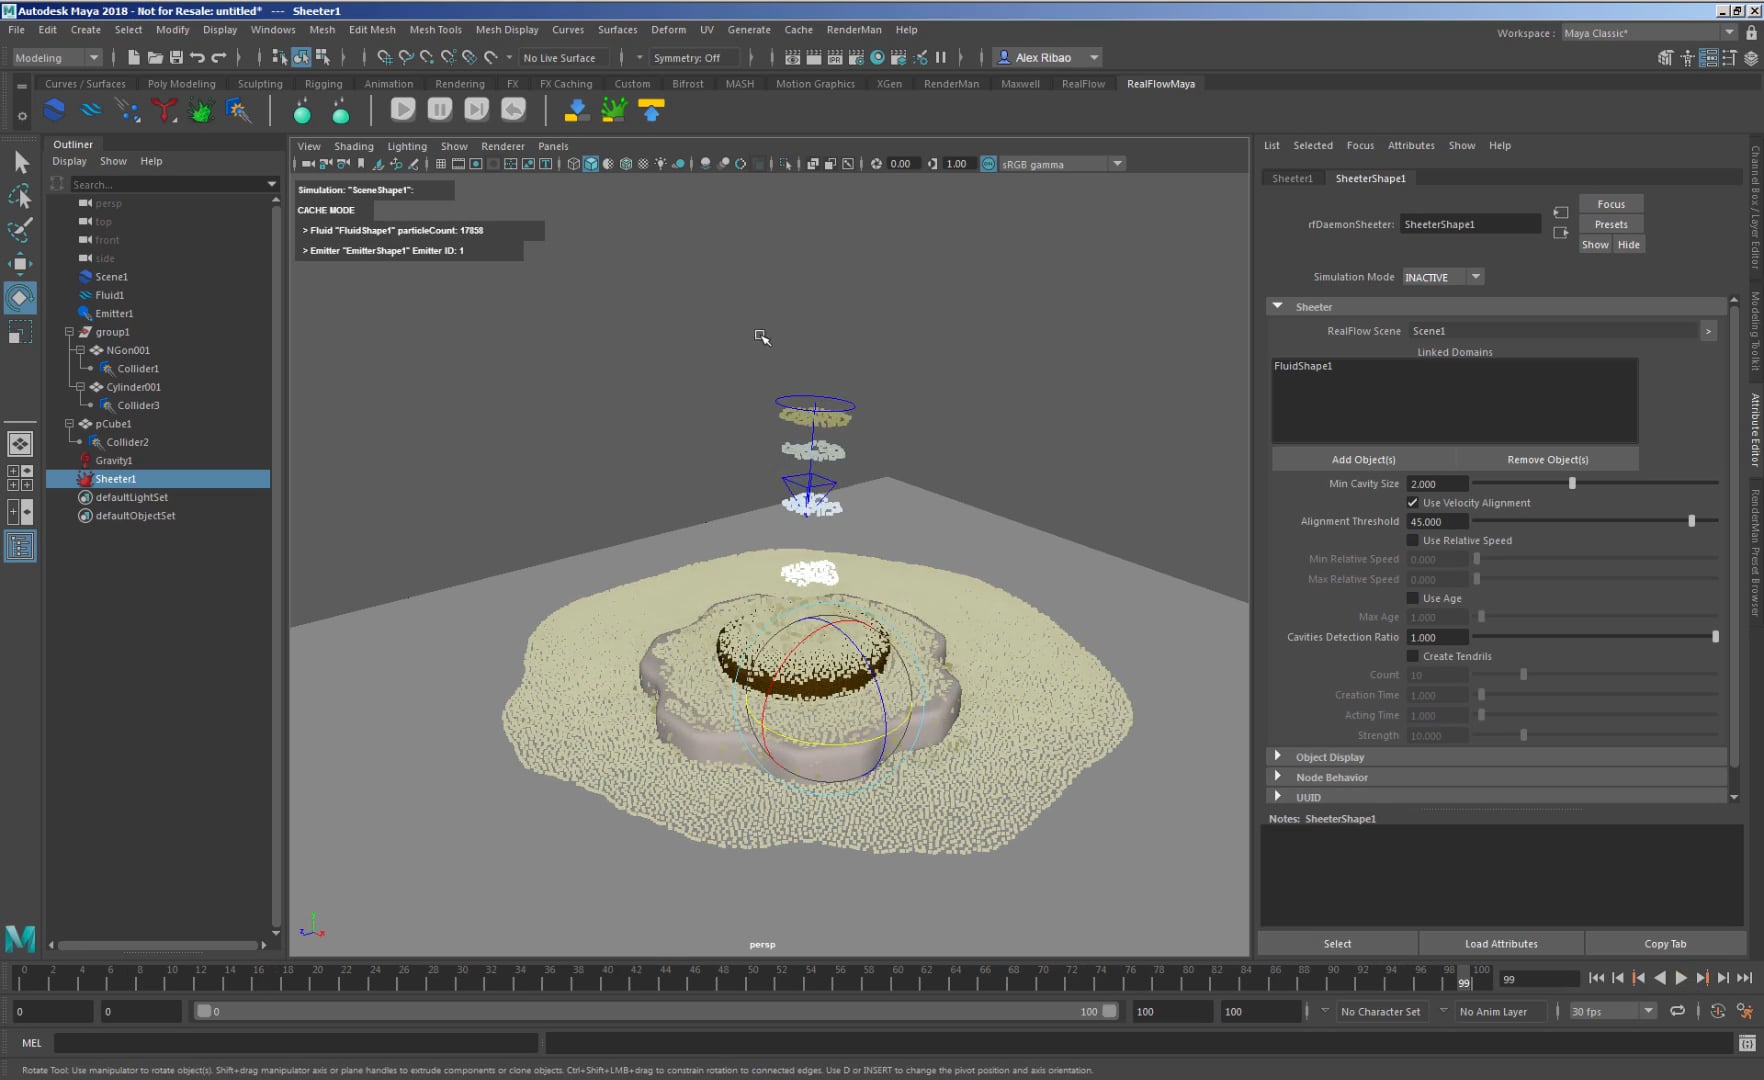Open the Mesh Tools menu
Viewport: 1764px width, 1080px height.
pos(435,29)
